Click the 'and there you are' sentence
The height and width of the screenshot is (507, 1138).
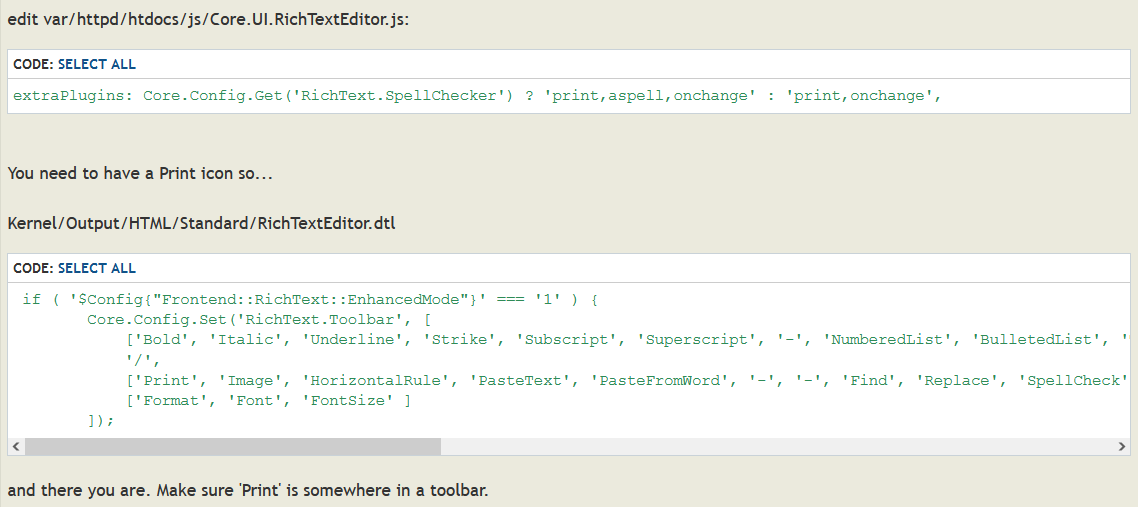click(x=247, y=491)
